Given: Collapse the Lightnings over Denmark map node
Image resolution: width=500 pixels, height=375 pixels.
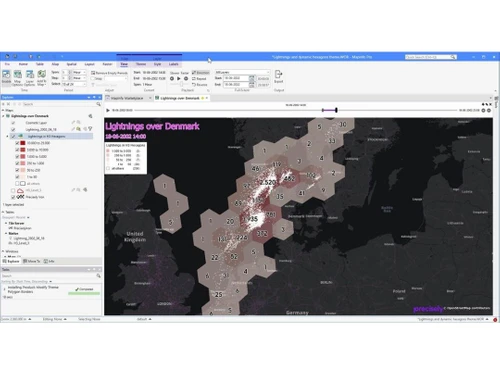Looking at the screenshot, I should coord(3,116).
